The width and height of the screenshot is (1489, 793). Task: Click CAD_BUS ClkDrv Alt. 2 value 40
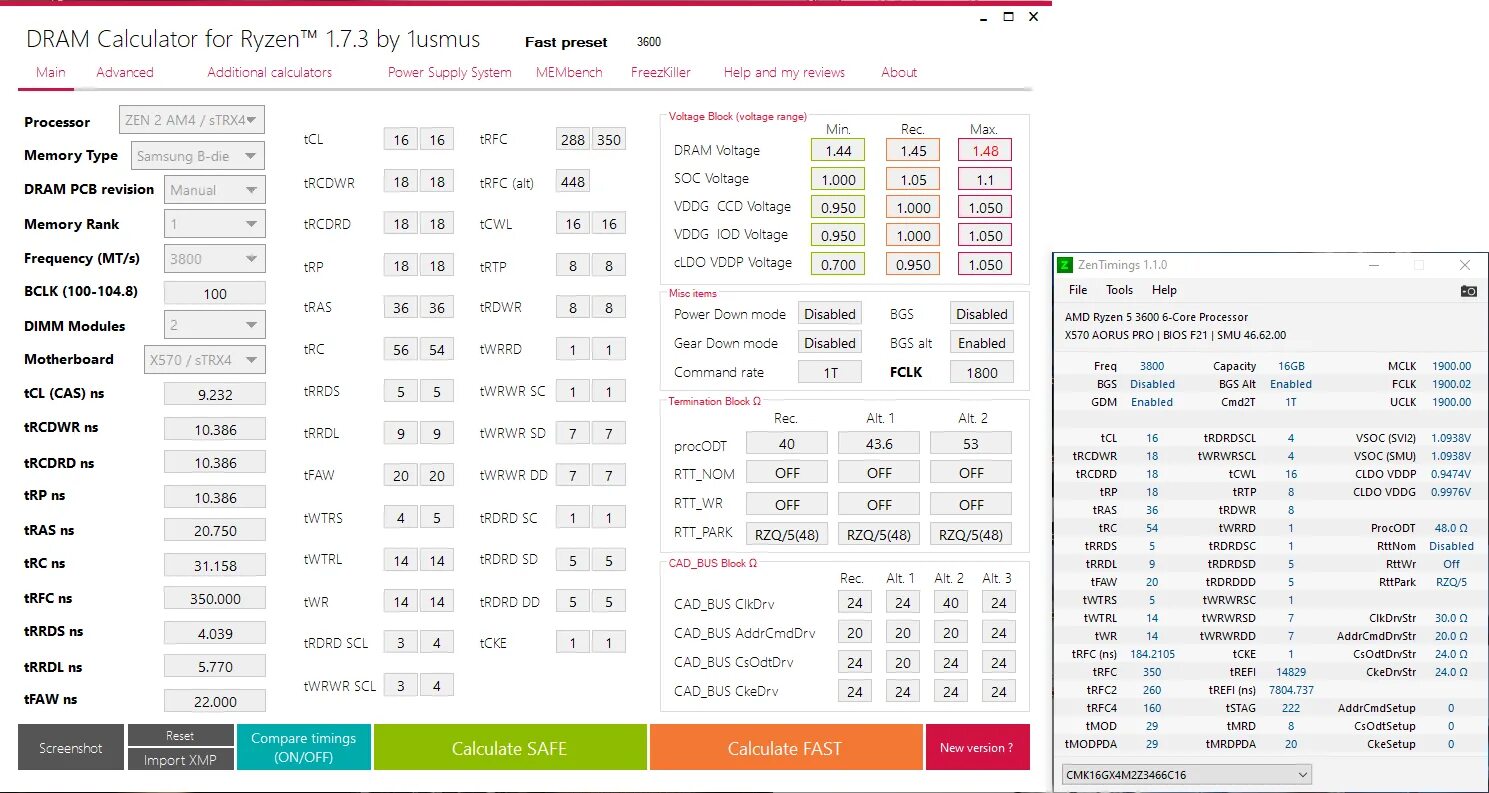951,602
